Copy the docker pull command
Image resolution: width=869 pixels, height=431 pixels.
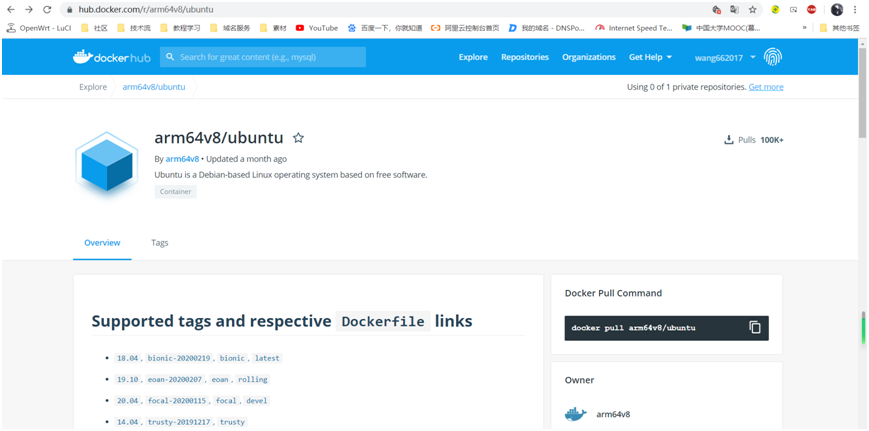[755, 327]
